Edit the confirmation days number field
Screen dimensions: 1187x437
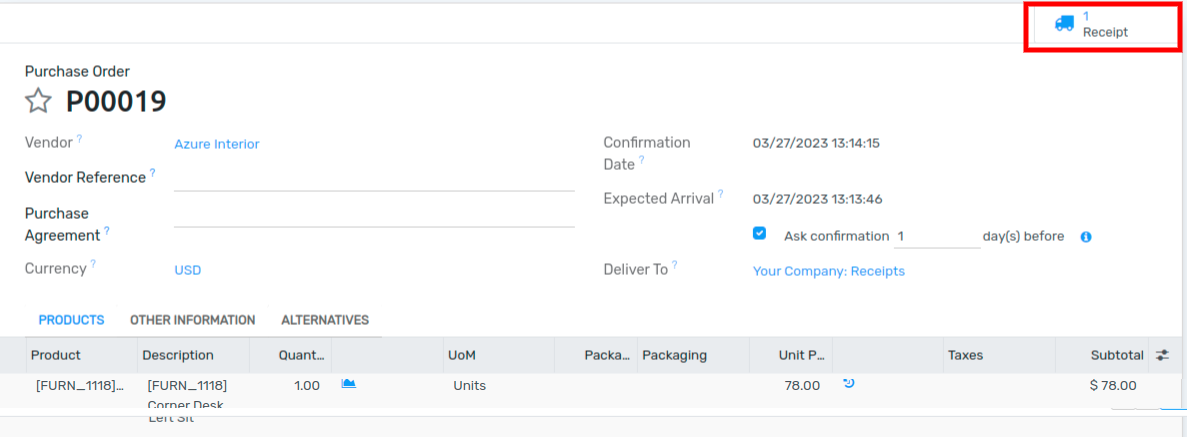pos(937,236)
